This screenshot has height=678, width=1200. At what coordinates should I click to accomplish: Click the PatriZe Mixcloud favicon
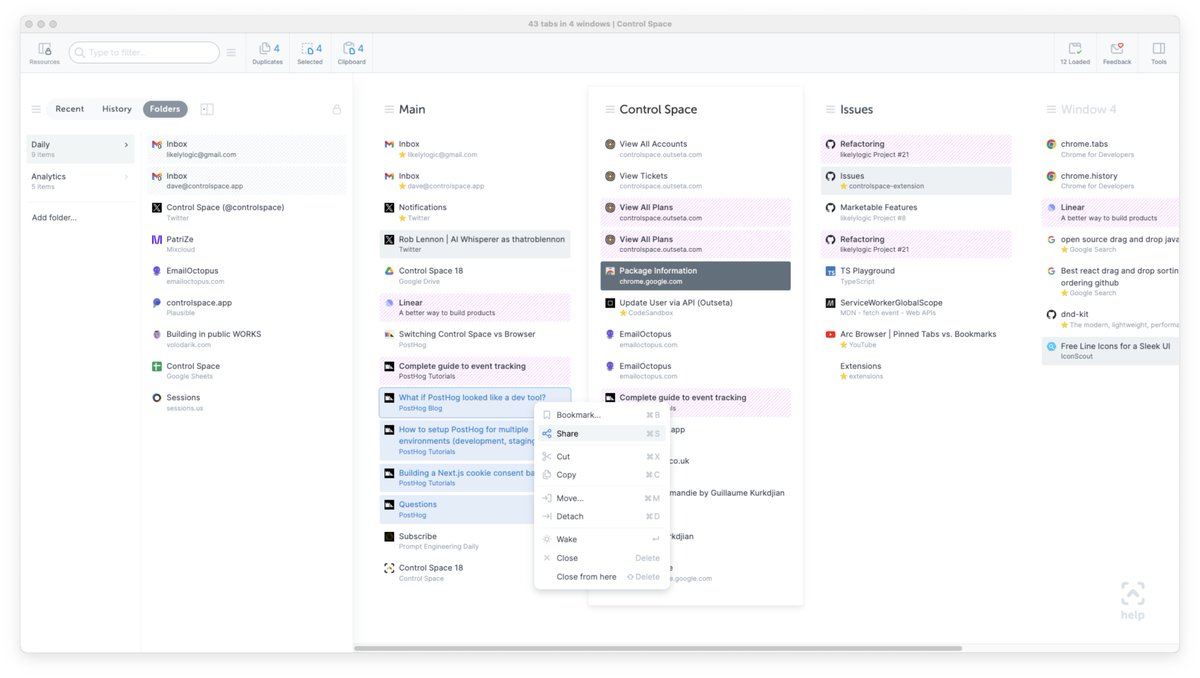tap(157, 240)
